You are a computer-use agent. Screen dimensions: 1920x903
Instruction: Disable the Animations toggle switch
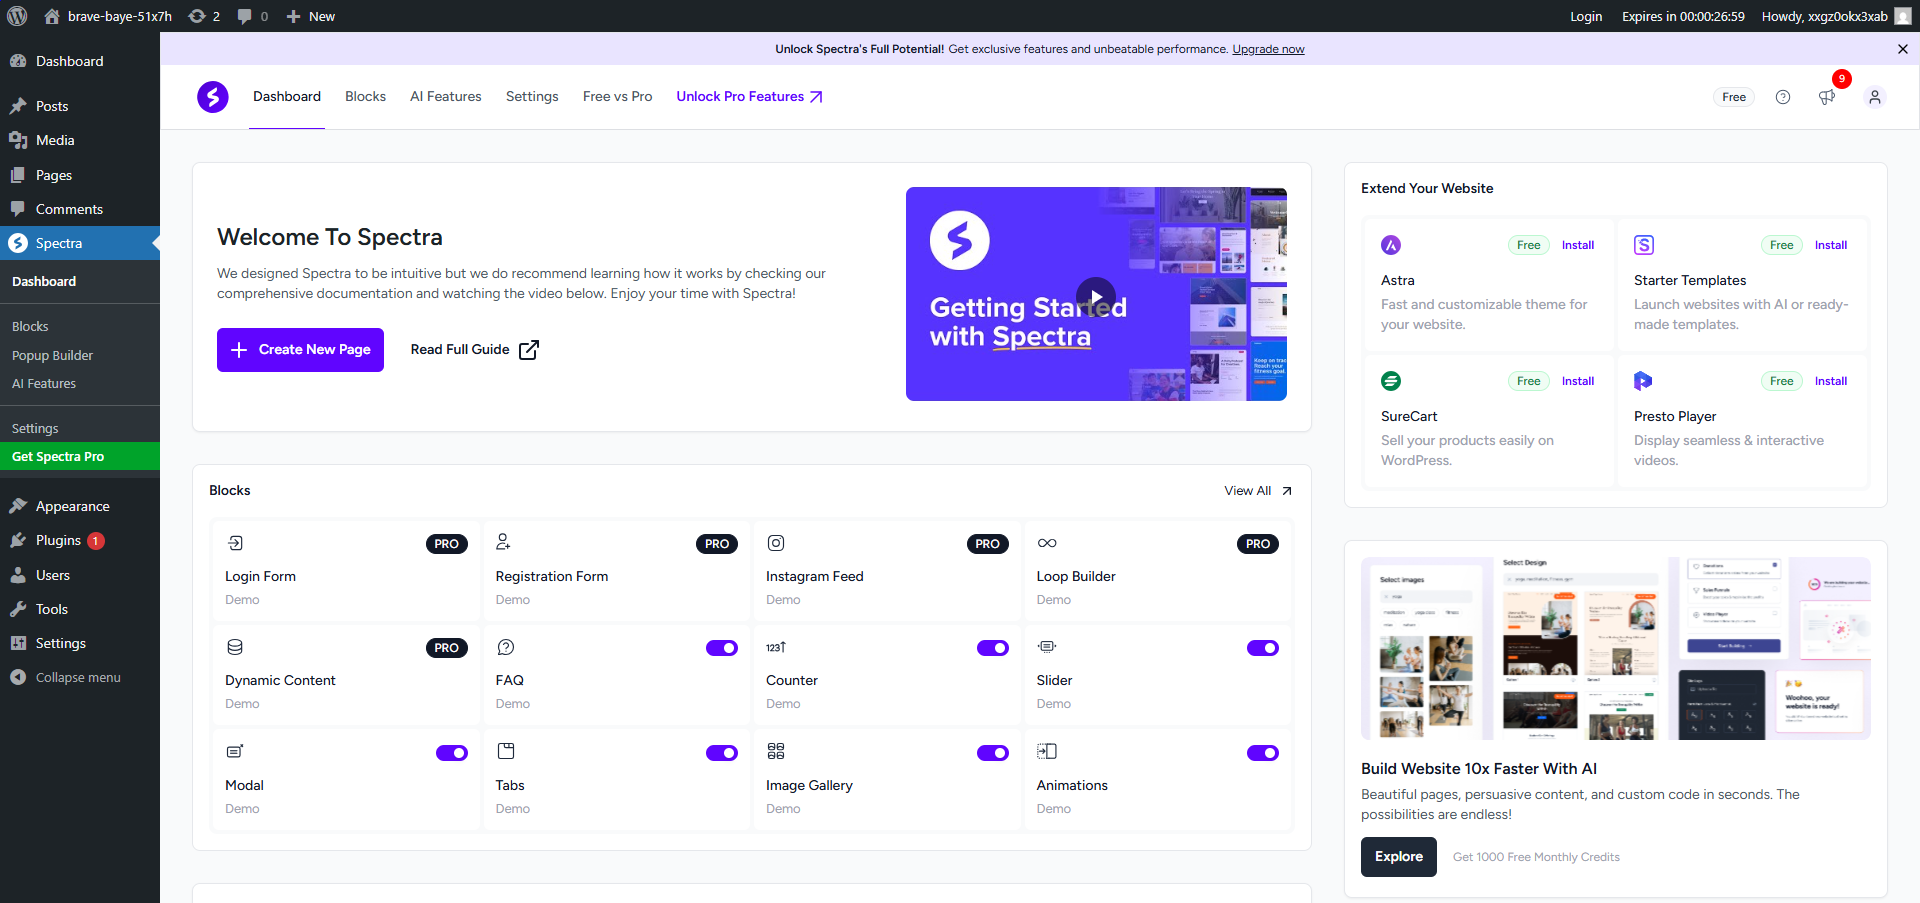(x=1262, y=753)
